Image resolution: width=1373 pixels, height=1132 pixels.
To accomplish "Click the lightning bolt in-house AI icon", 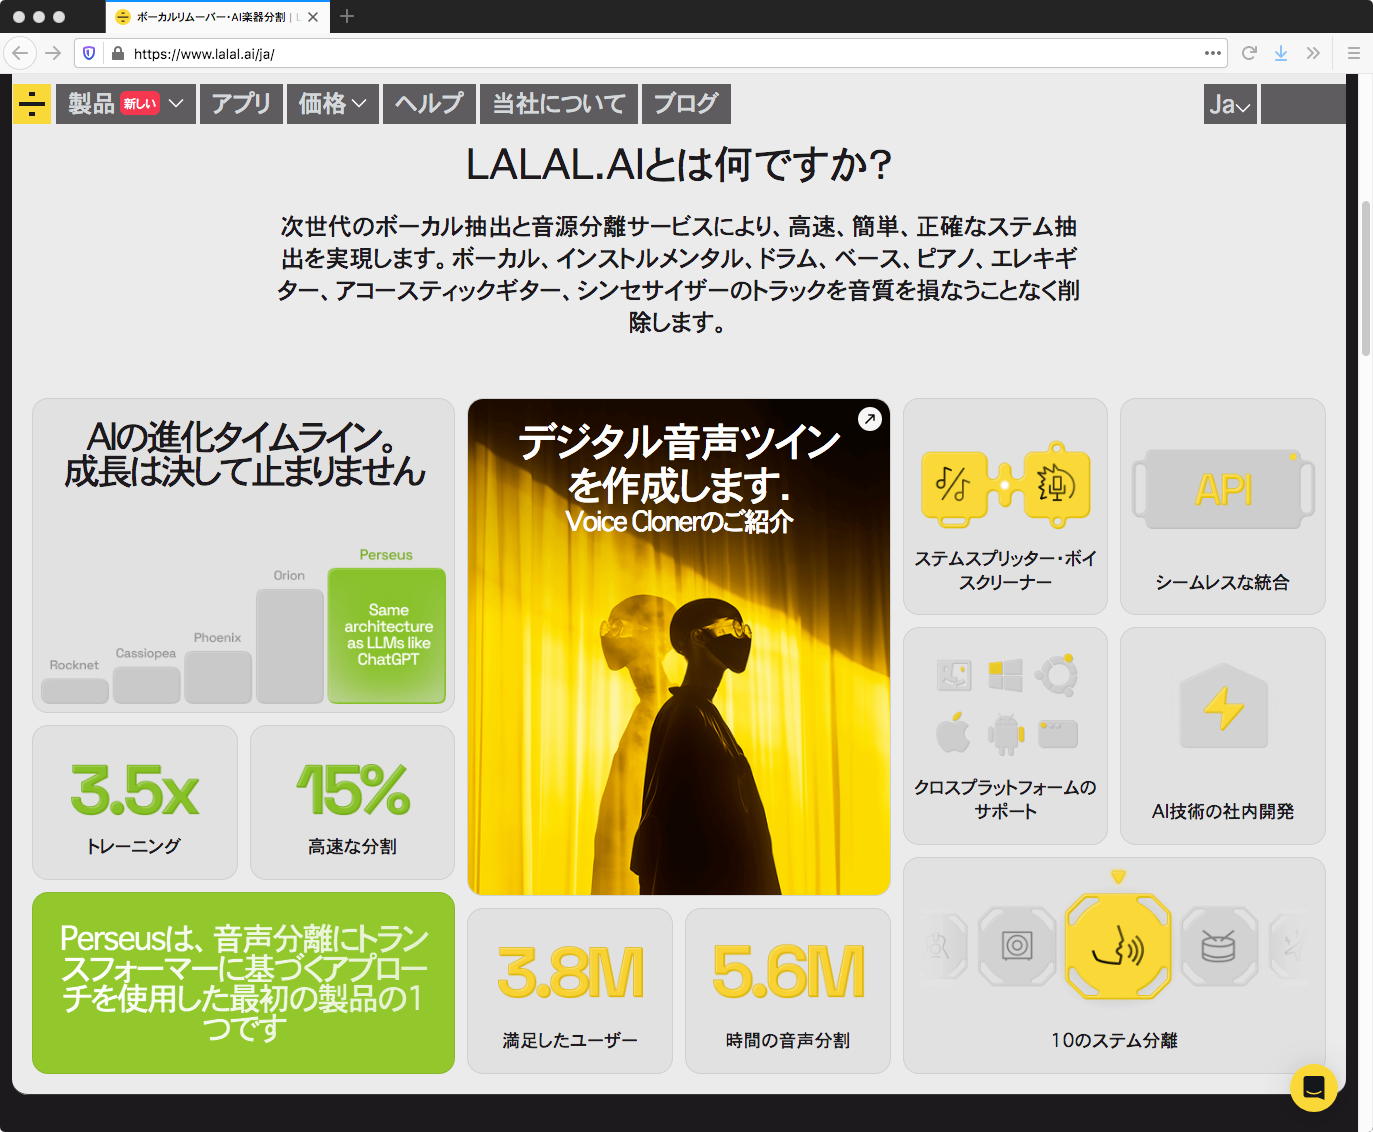I will pos(1223,707).
